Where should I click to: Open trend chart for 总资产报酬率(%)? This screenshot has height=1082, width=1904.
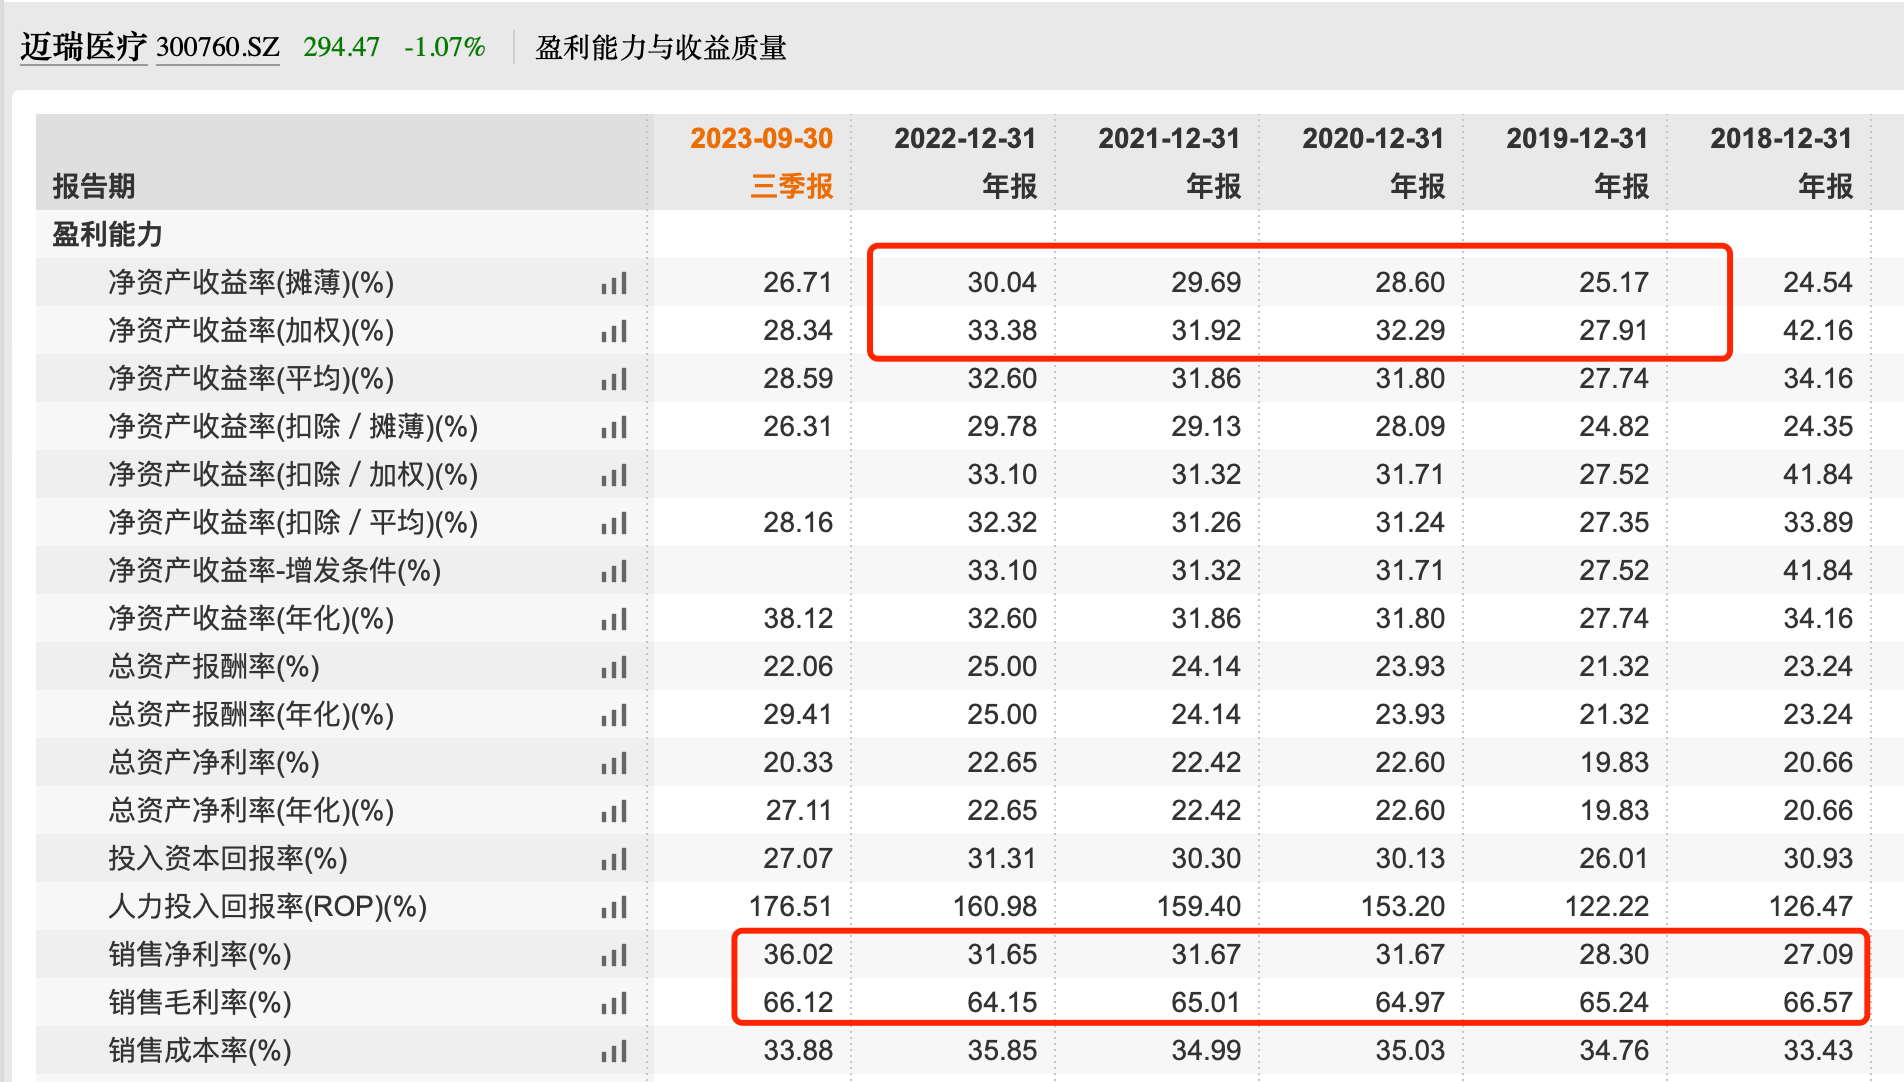pos(616,666)
